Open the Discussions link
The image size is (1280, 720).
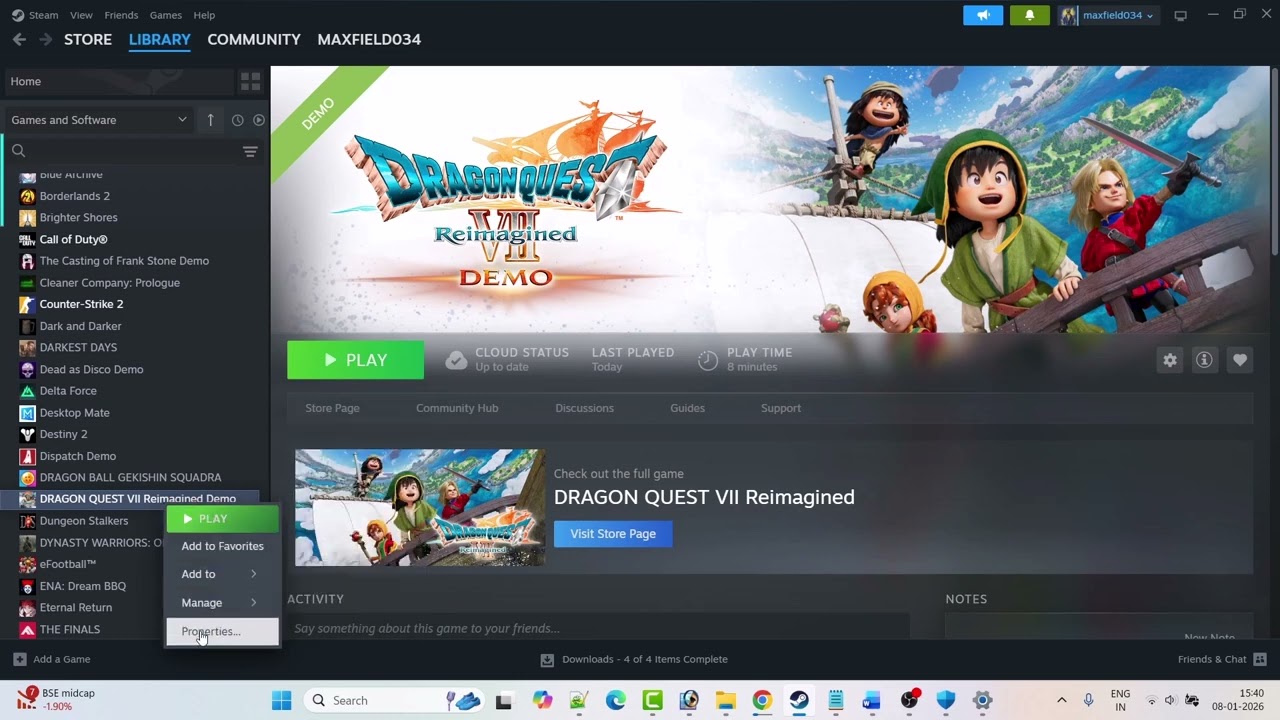[x=584, y=408]
